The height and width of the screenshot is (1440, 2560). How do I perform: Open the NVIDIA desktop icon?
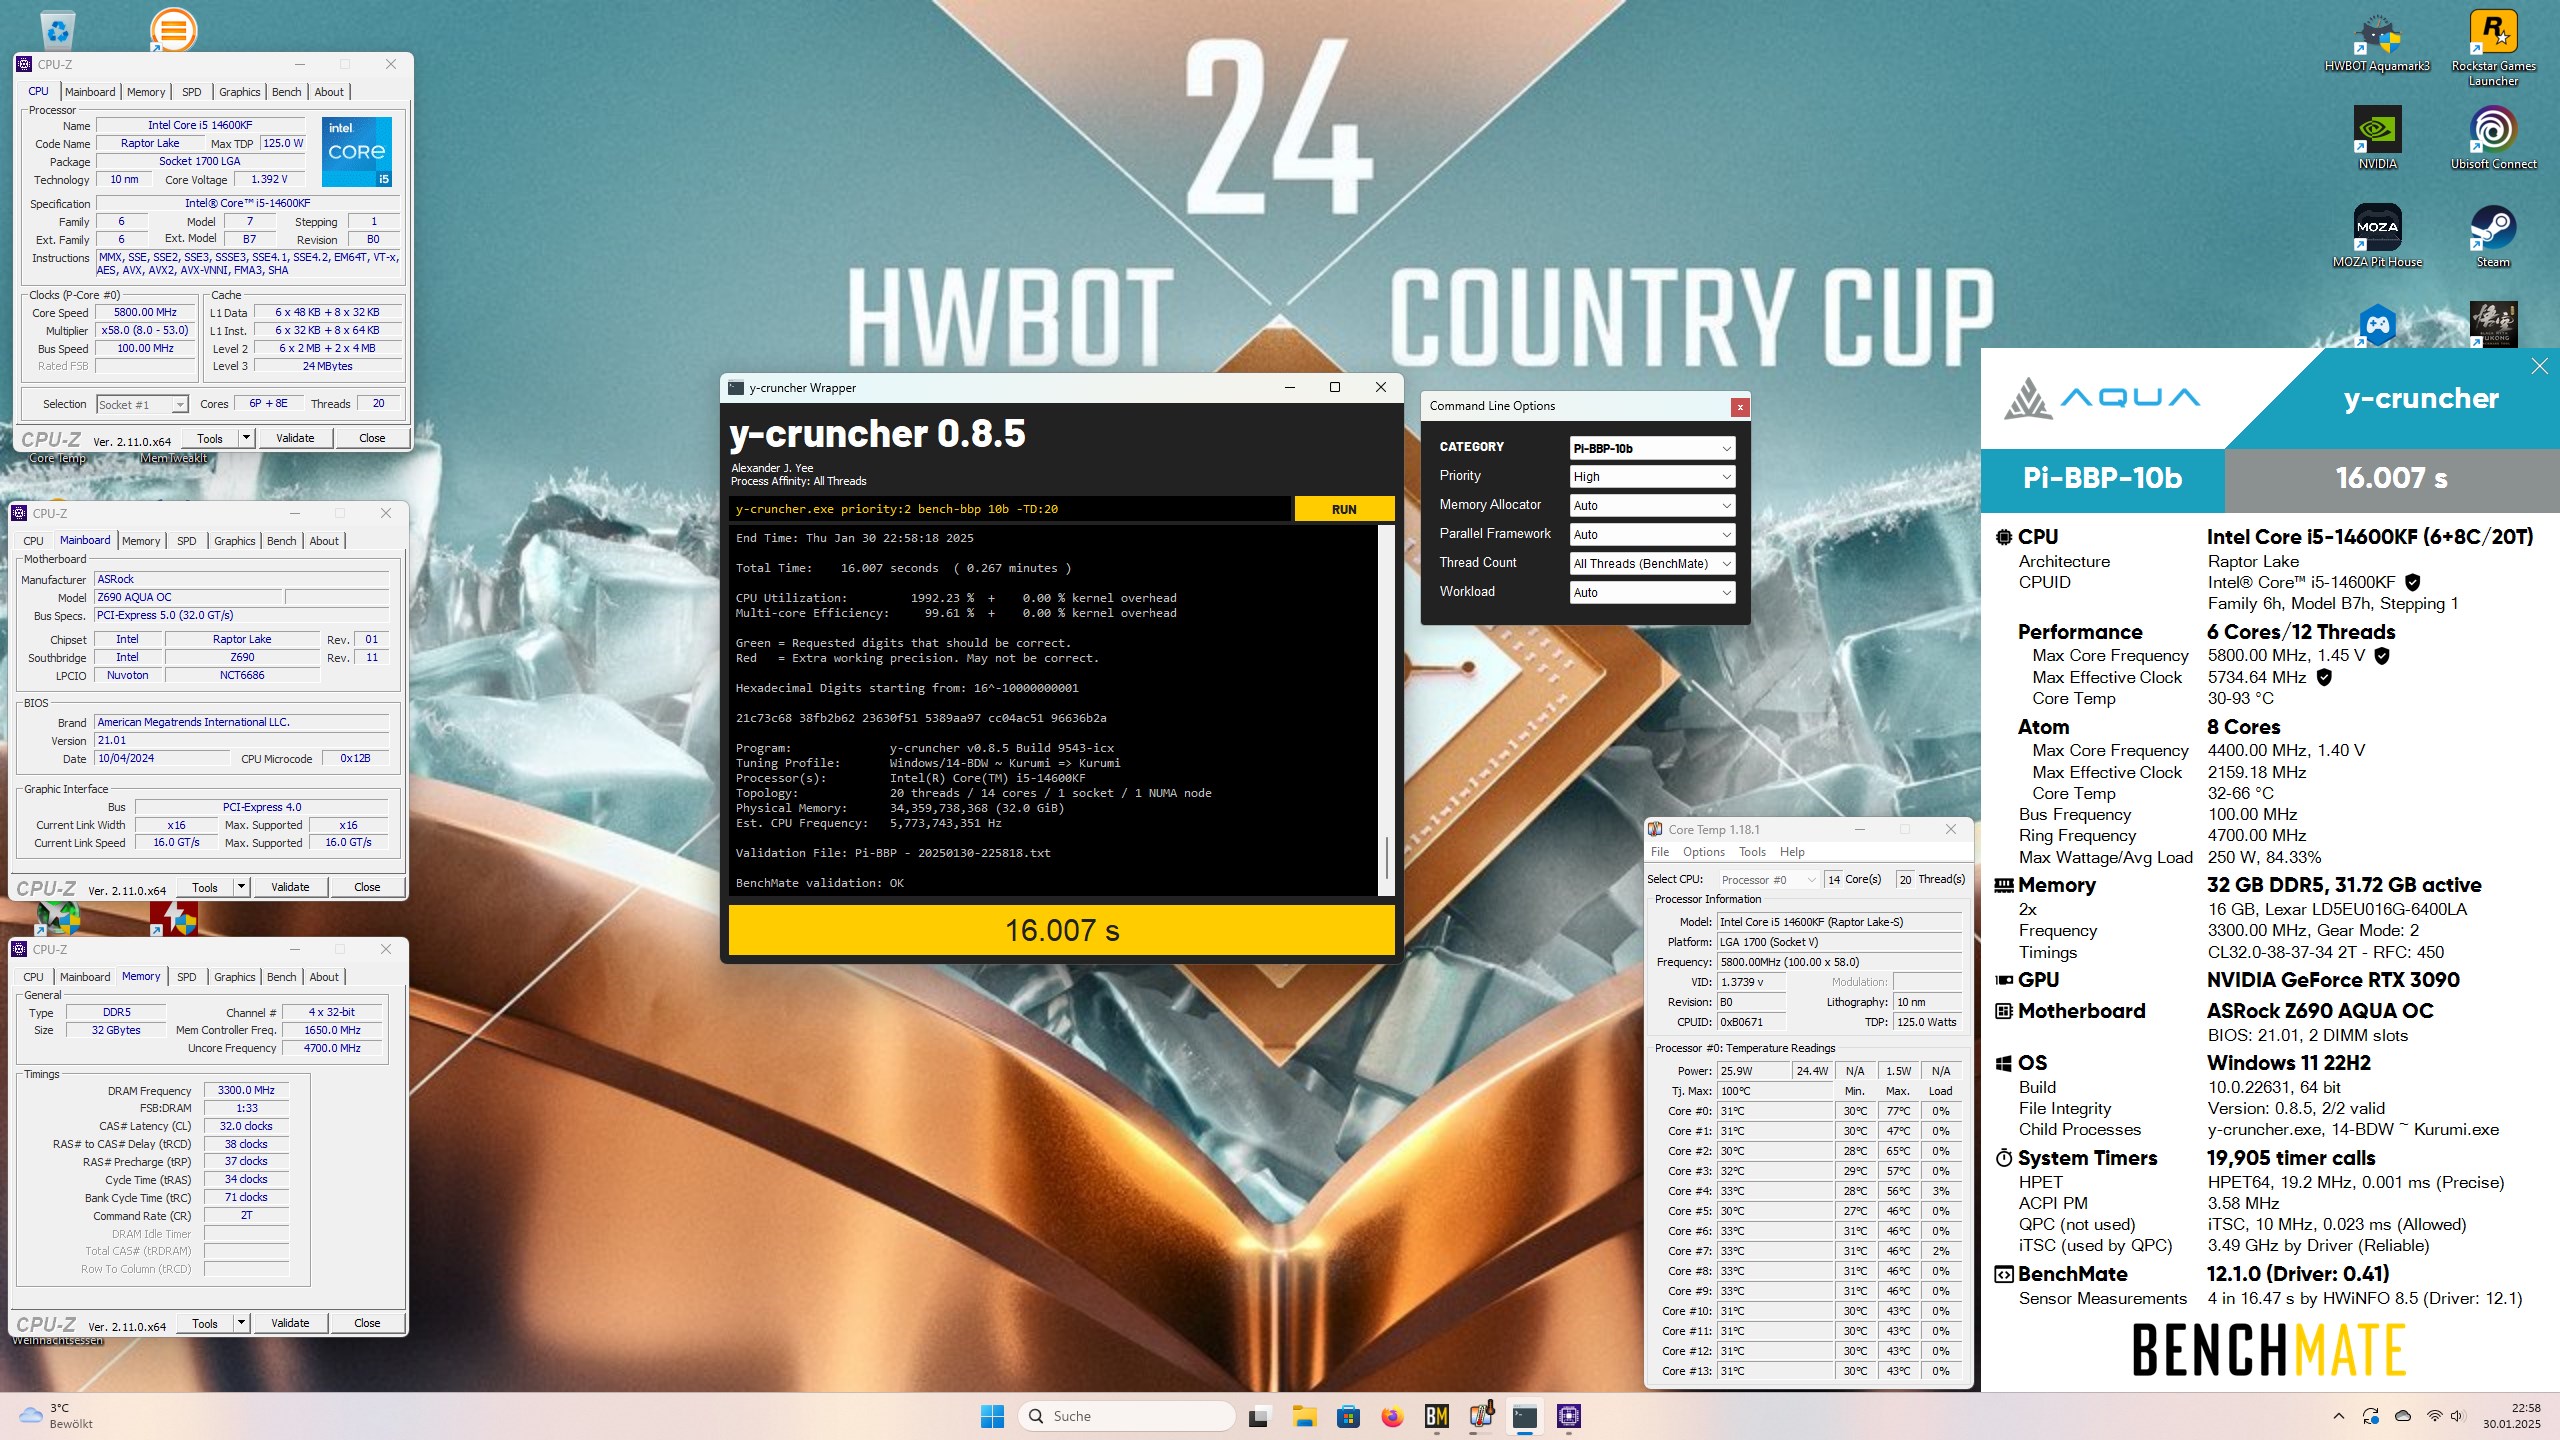(x=2377, y=138)
